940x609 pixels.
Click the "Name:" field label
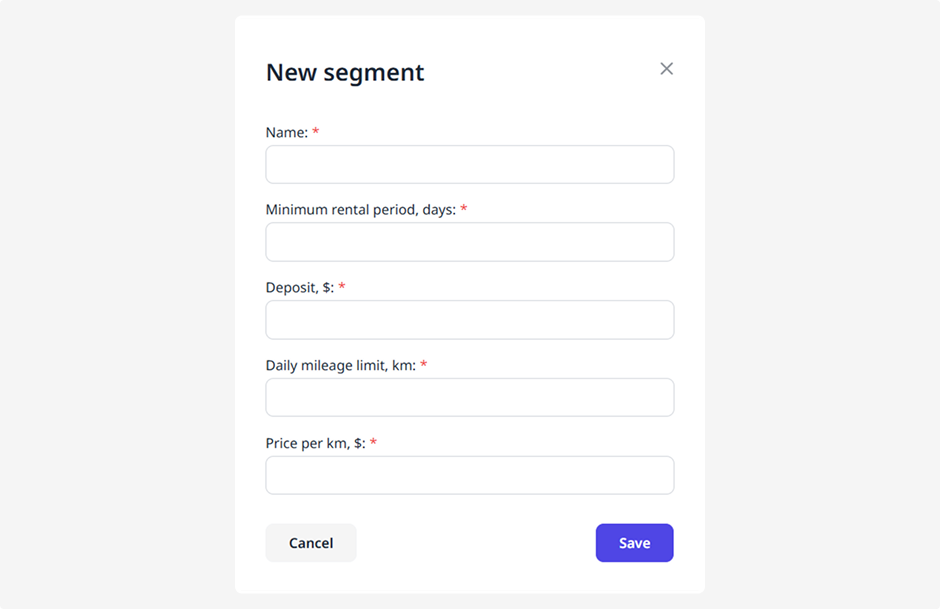287,132
